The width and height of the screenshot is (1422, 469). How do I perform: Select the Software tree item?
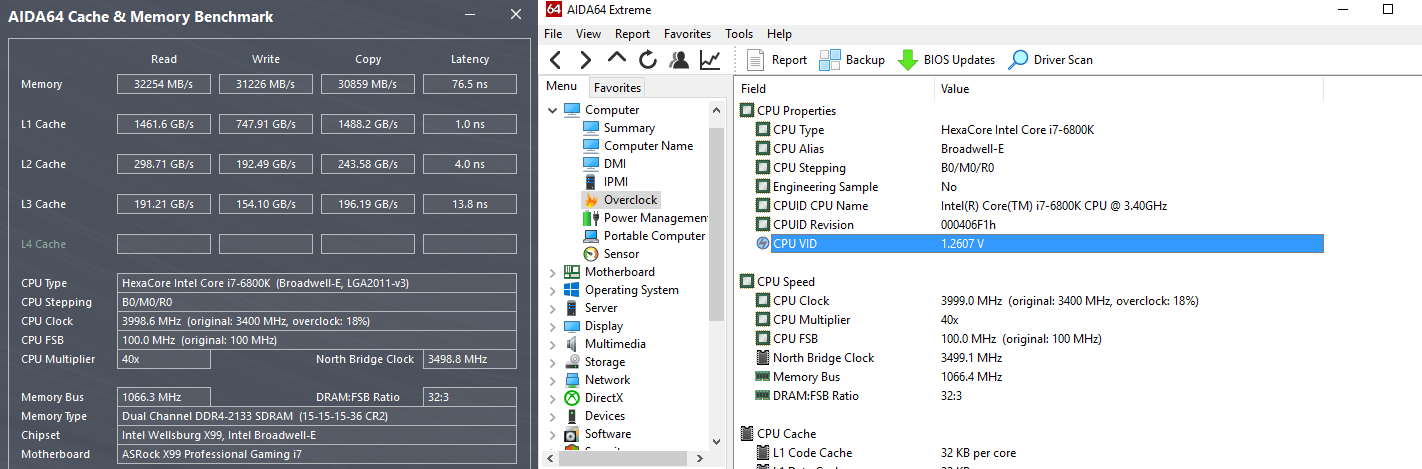point(608,434)
